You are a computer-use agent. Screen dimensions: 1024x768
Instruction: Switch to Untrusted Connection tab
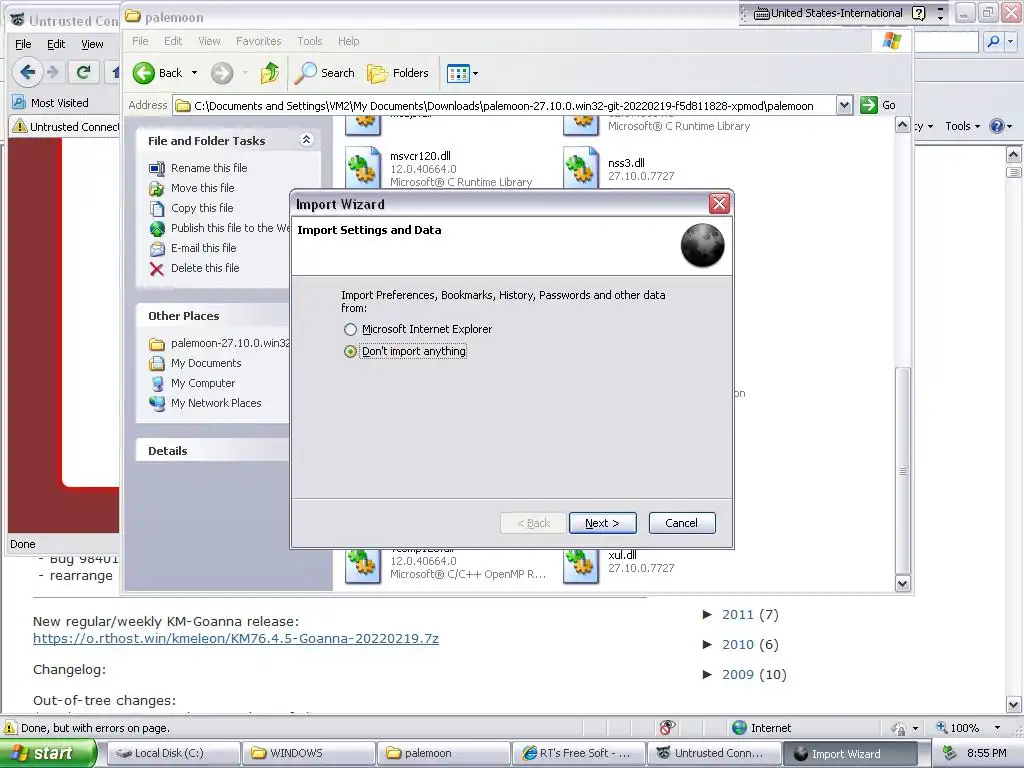click(65, 127)
